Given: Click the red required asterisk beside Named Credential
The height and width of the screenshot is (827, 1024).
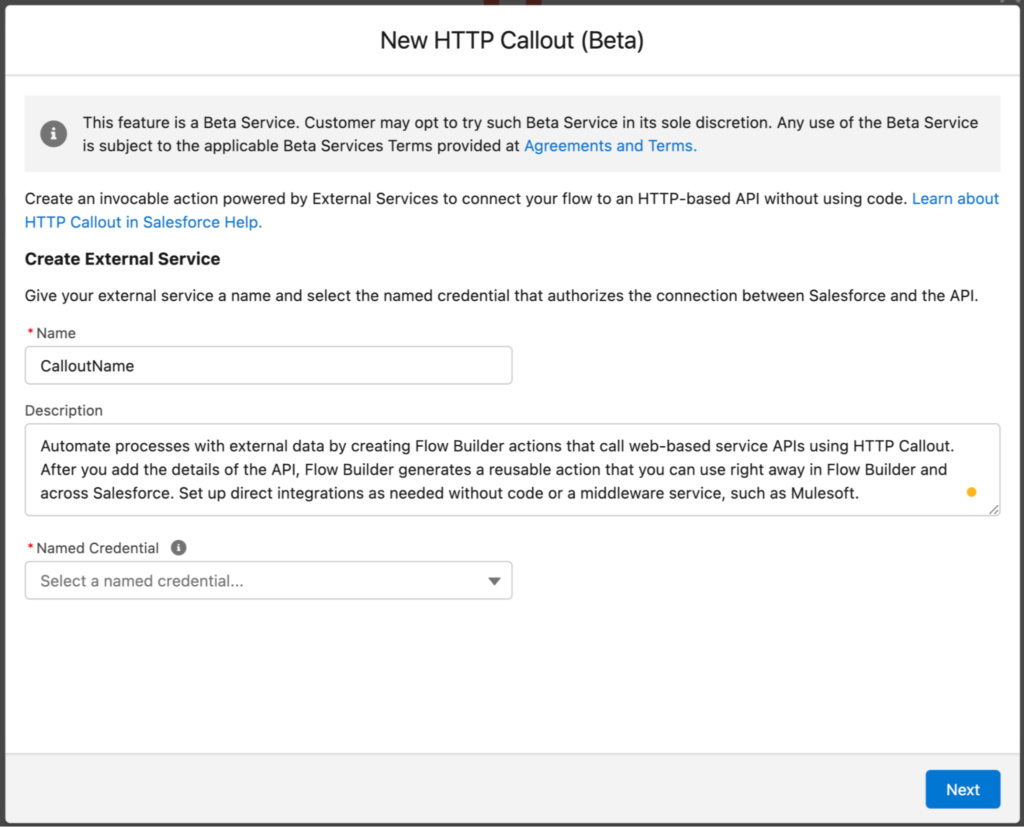Looking at the screenshot, I should 30,548.
